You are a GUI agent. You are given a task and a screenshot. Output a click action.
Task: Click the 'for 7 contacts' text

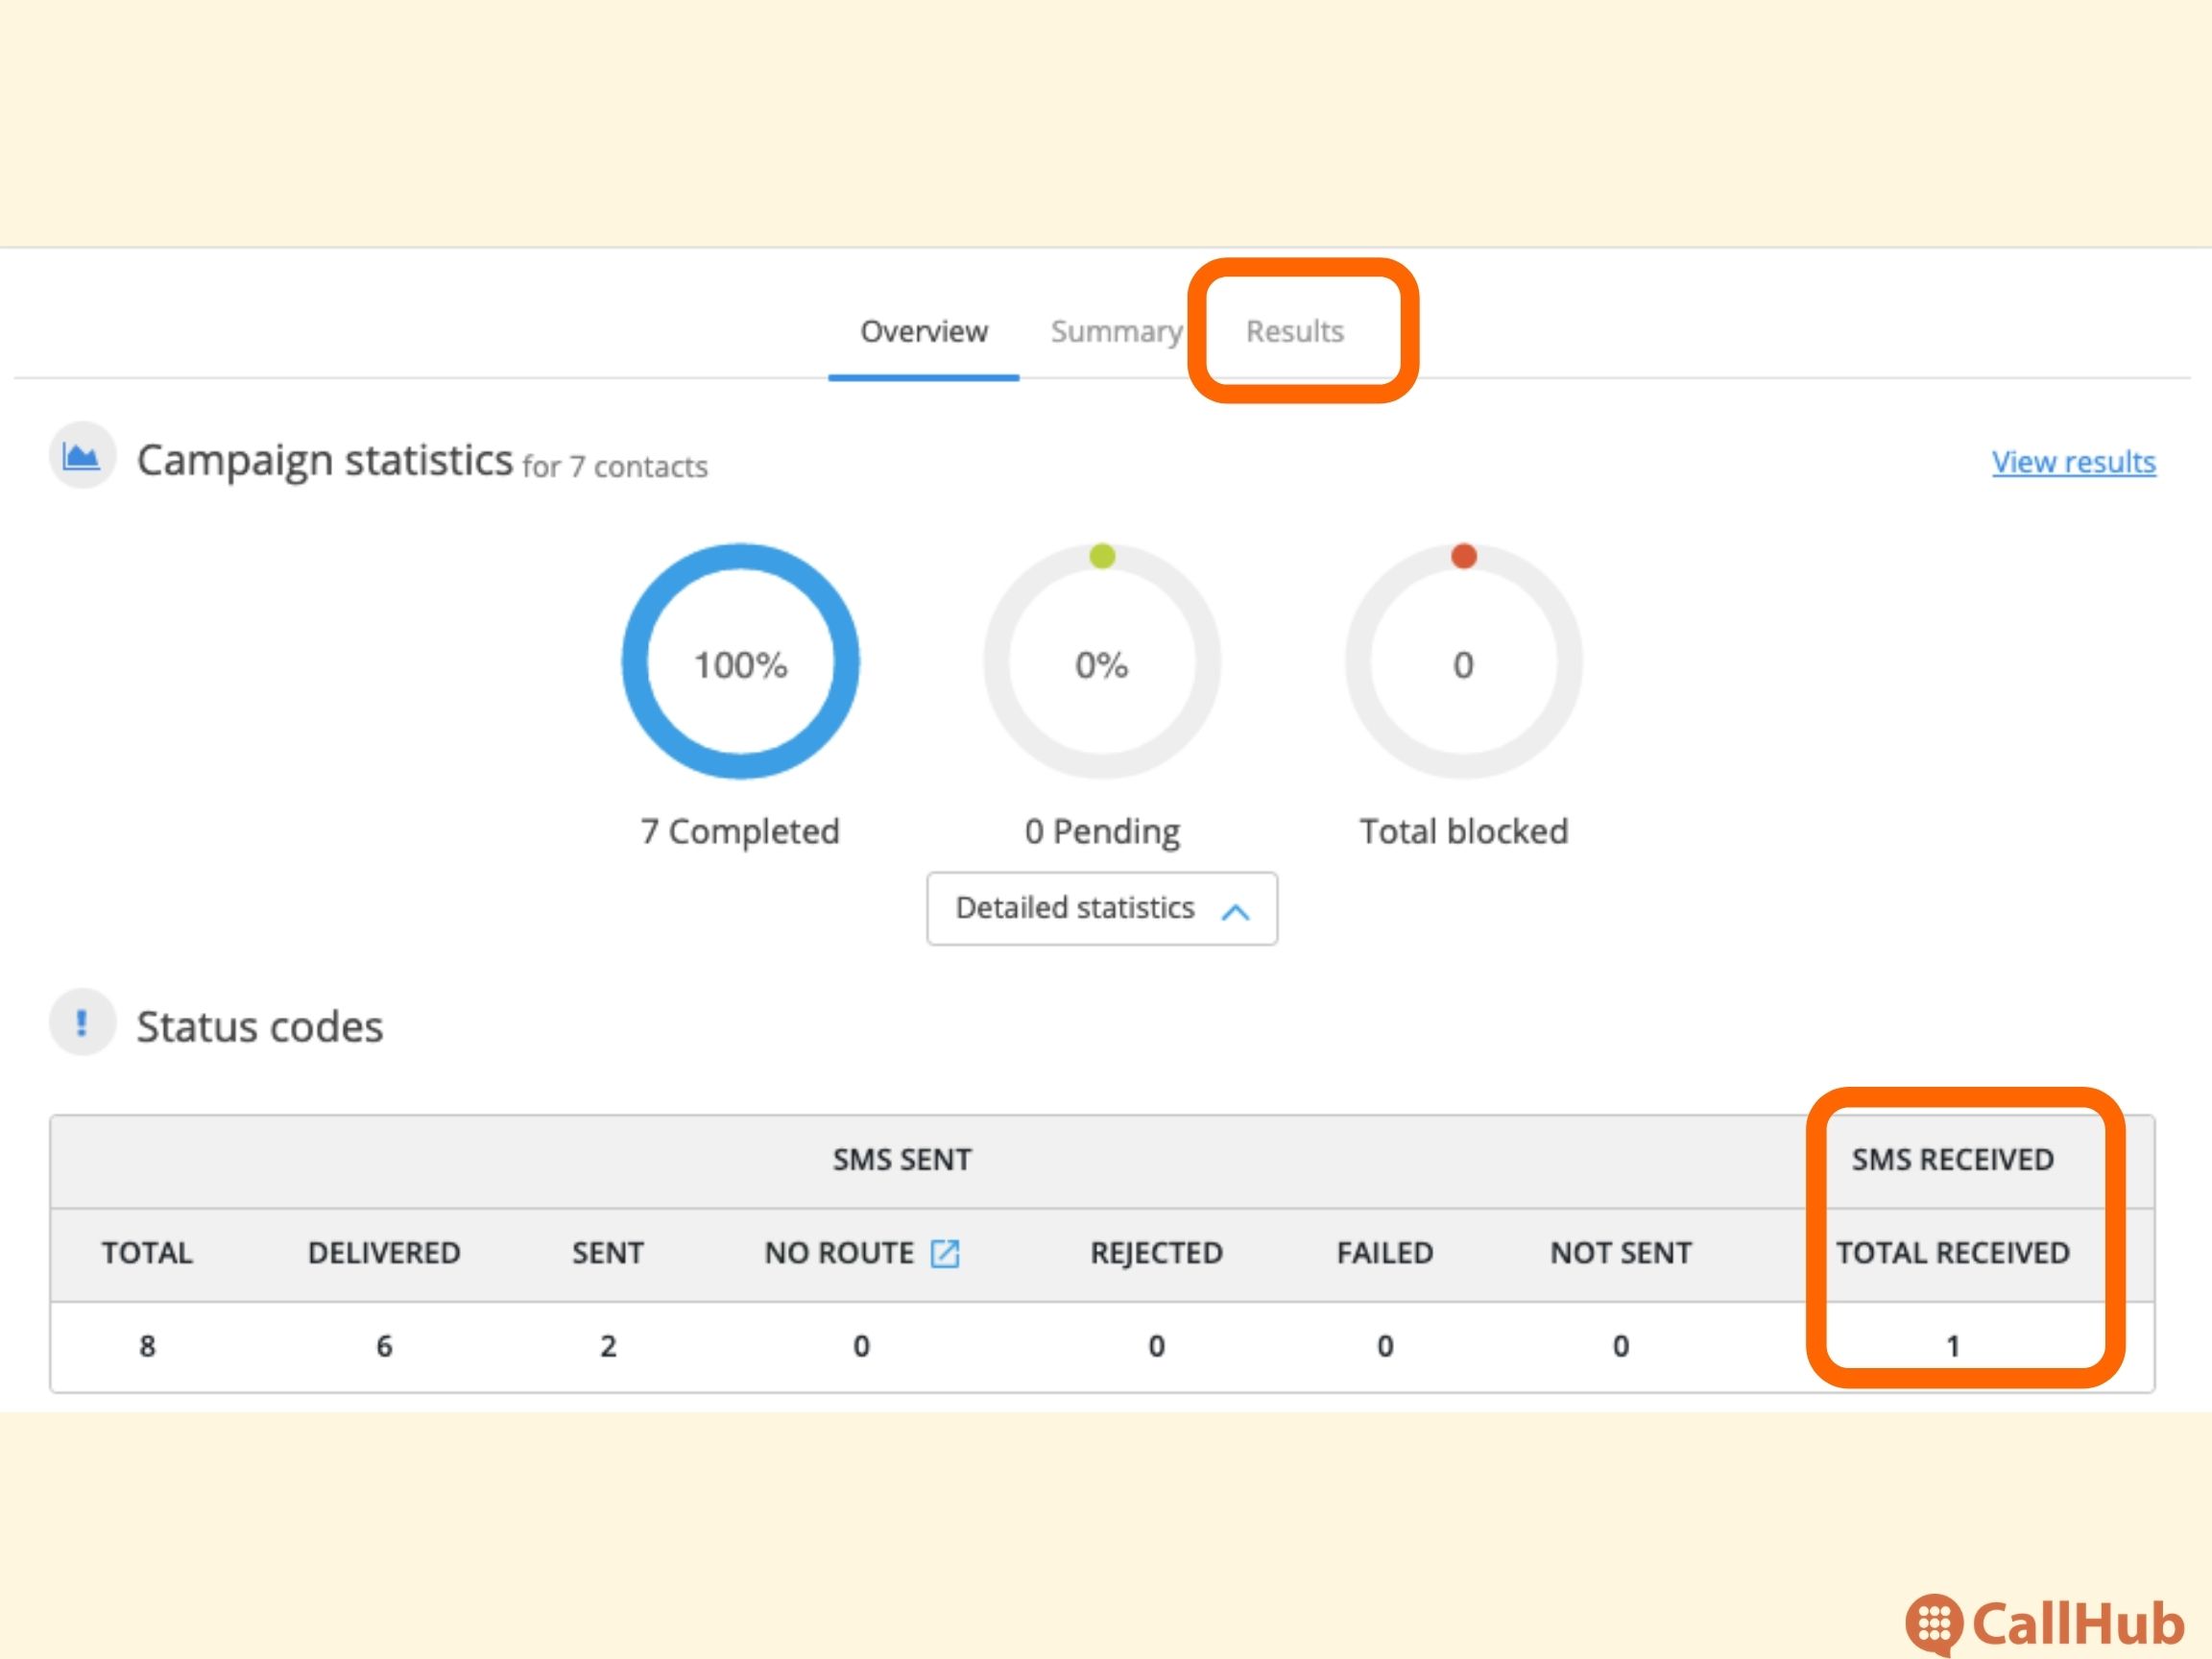click(x=614, y=467)
